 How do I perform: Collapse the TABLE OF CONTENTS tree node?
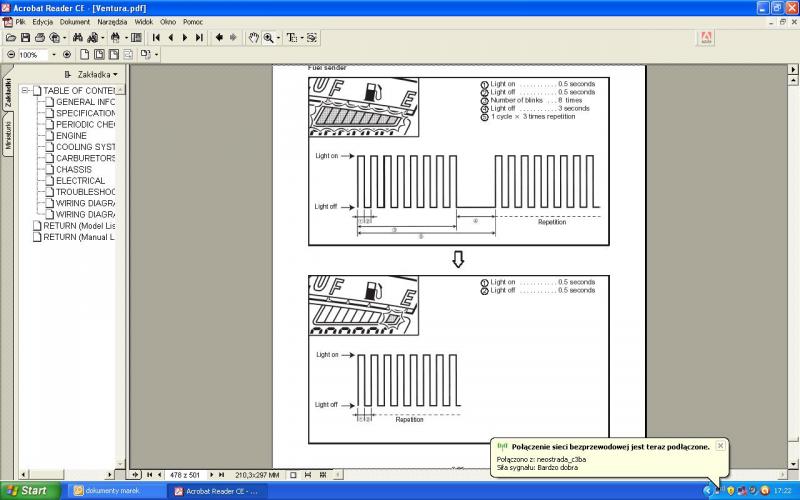(x=25, y=91)
